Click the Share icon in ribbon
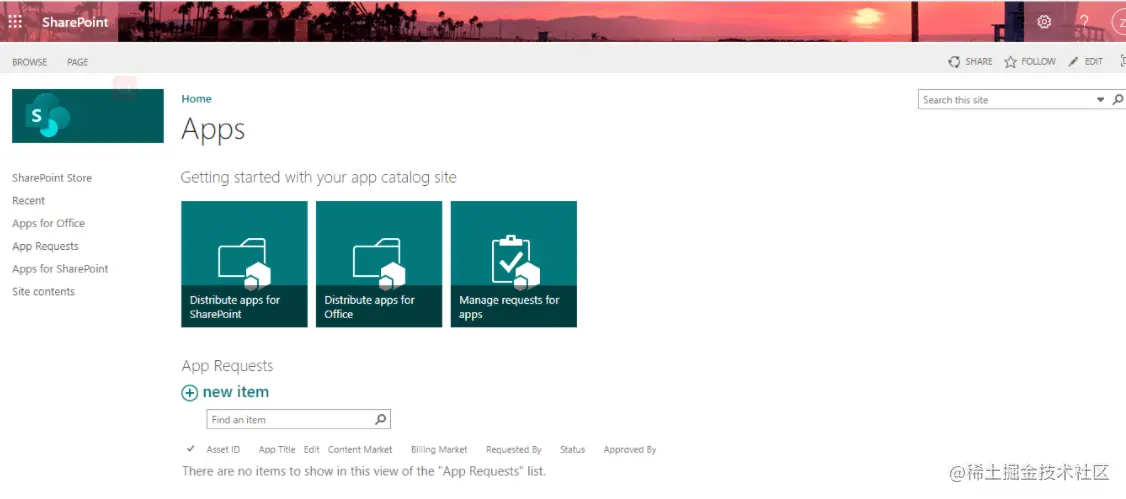The height and width of the screenshot is (499, 1126). (x=954, y=62)
